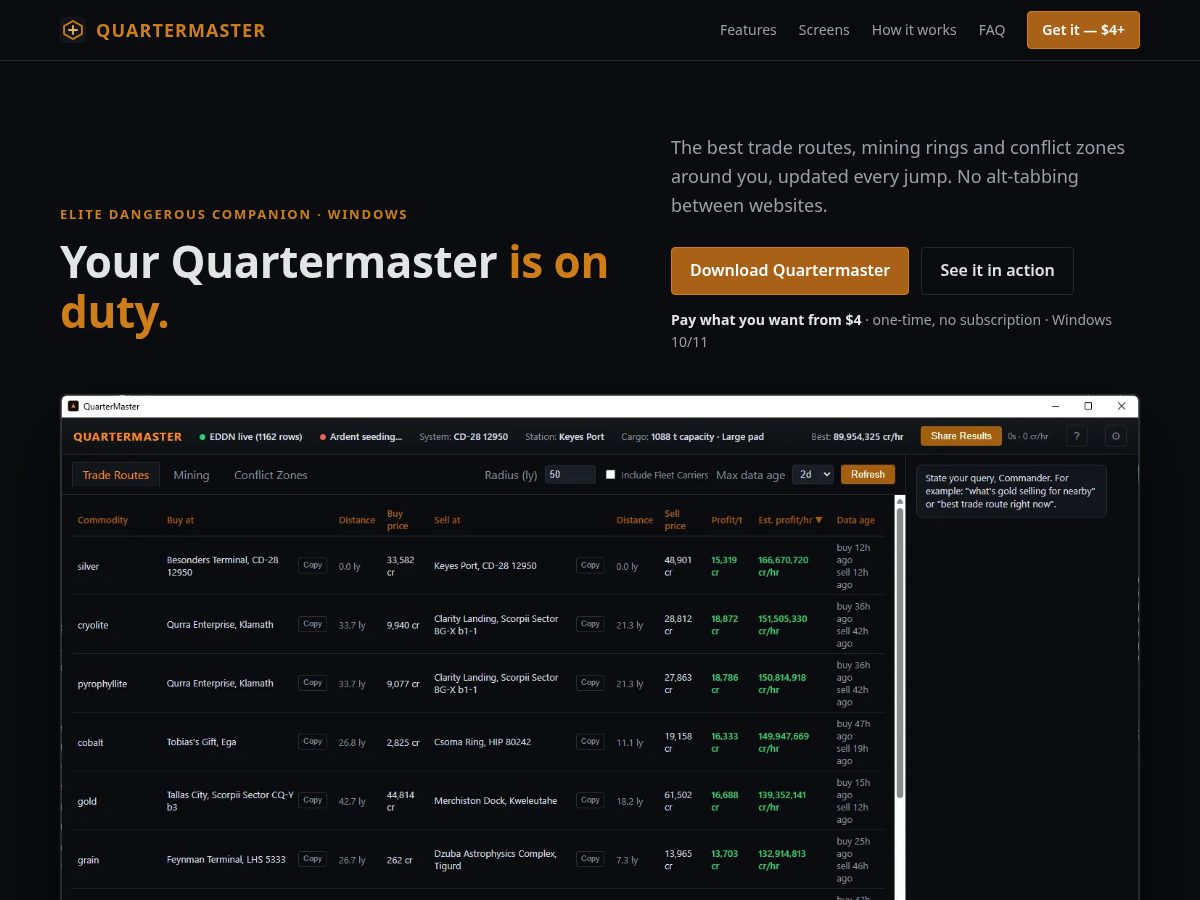Viewport: 1200px width, 900px height.
Task: Click the Get it — $4+ button
Action: pyautogui.click(x=1083, y=30)
